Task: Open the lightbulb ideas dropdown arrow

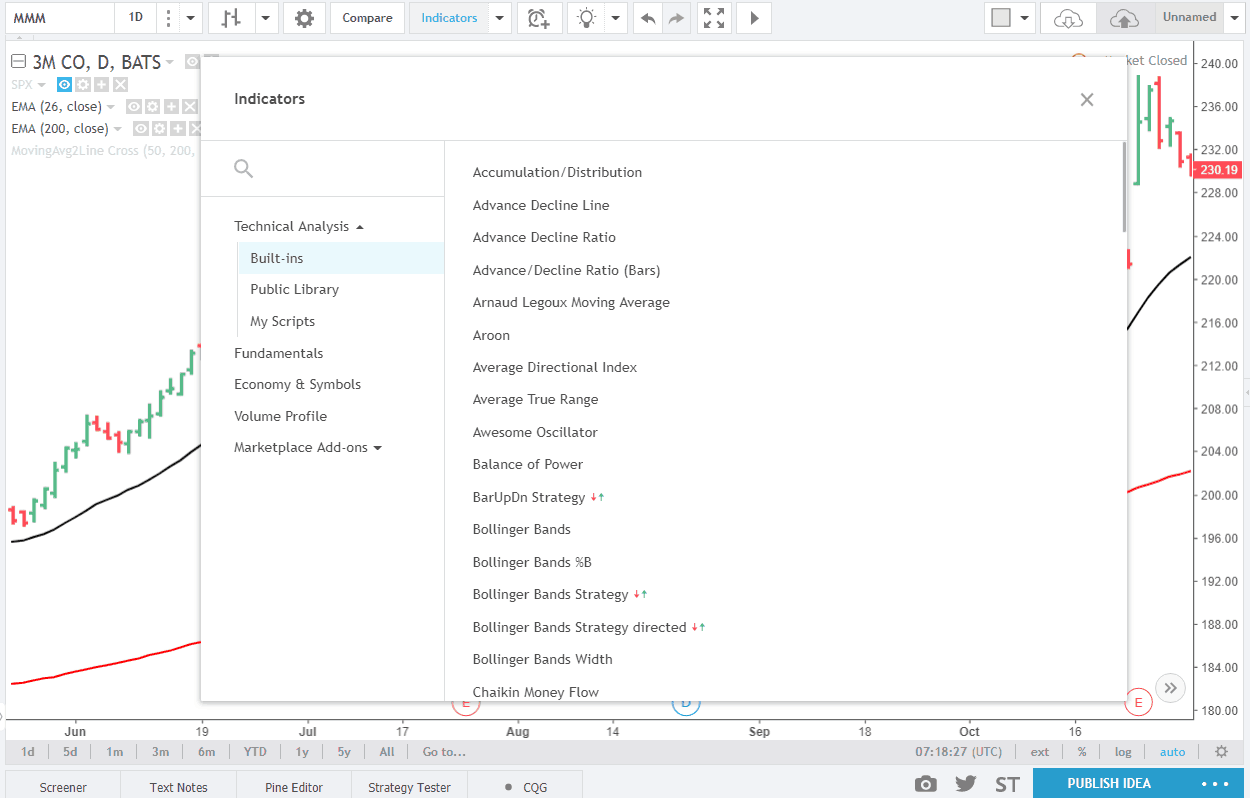Action: (616, 18)
